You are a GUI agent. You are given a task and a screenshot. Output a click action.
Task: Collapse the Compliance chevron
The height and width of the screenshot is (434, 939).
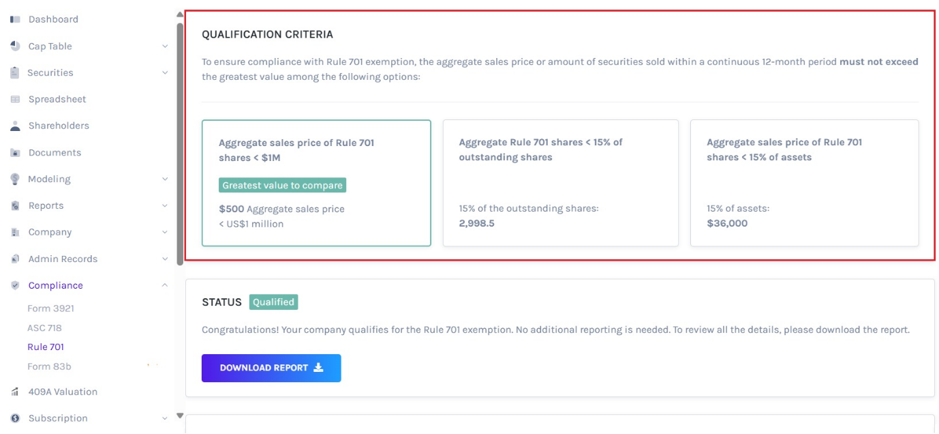click(x=165, y=286)
